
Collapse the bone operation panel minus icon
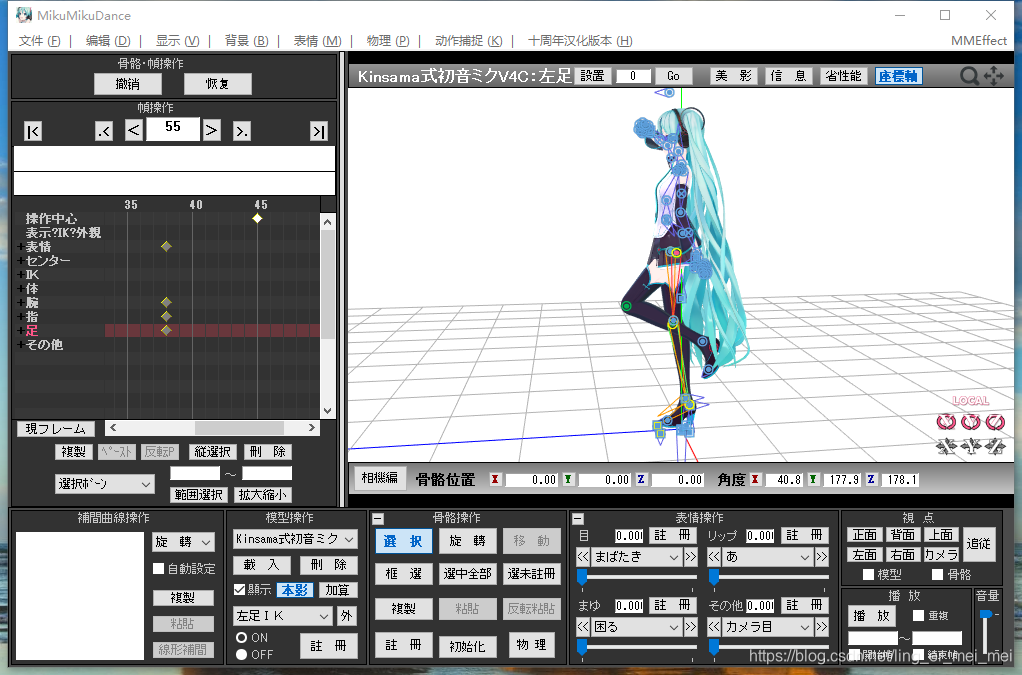pos(378,519)
